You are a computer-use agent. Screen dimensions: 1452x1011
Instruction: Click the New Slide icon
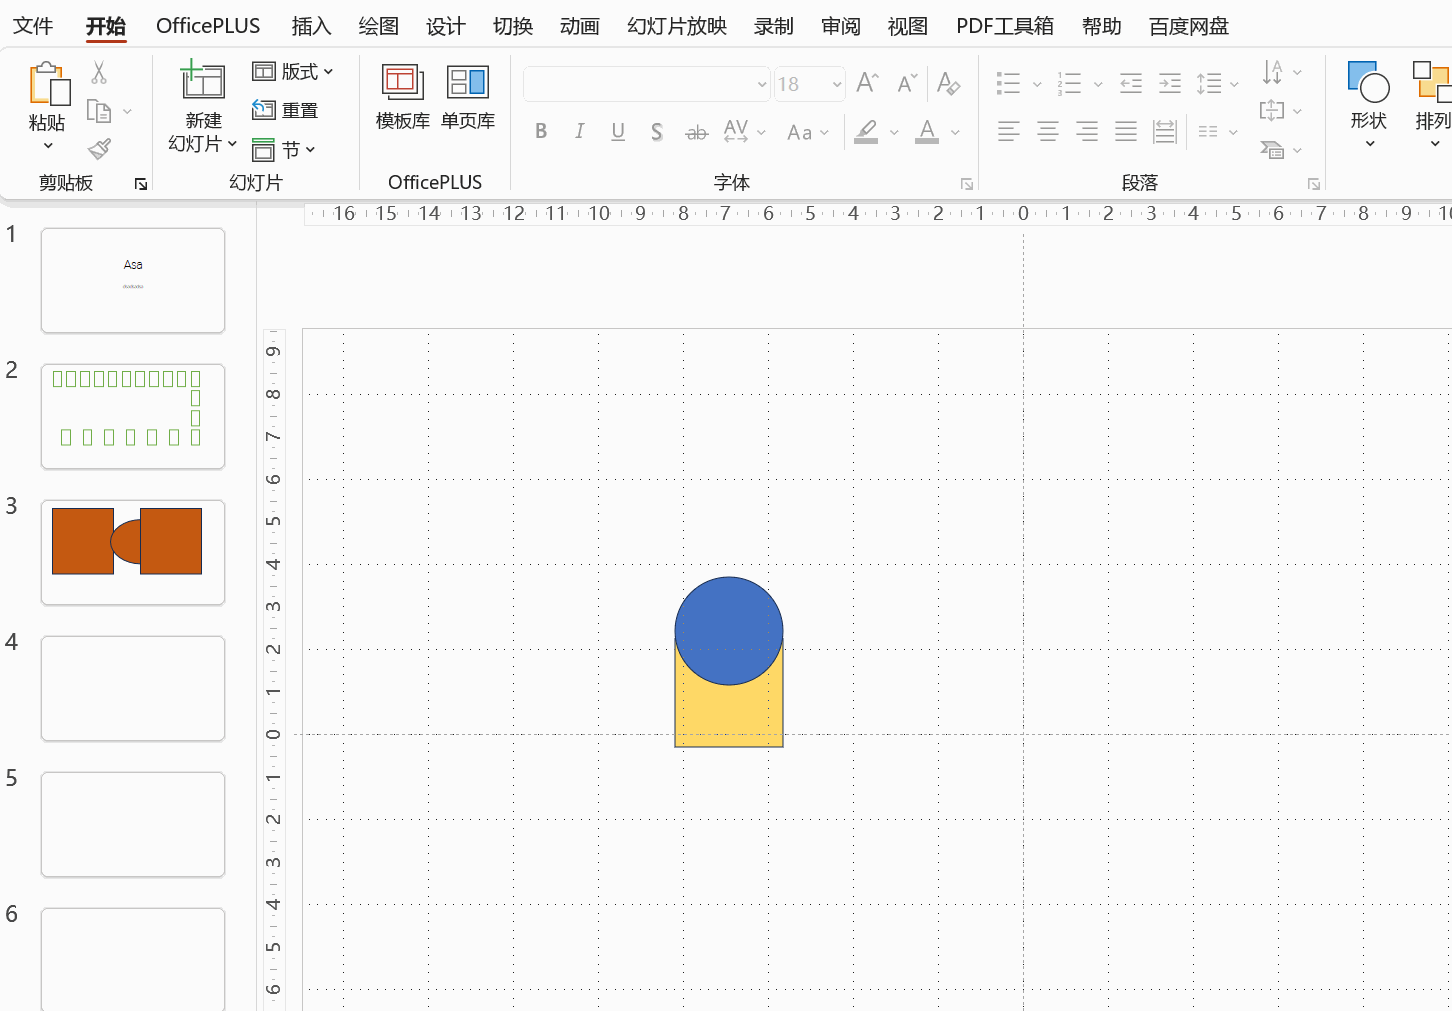pos(202,81)
